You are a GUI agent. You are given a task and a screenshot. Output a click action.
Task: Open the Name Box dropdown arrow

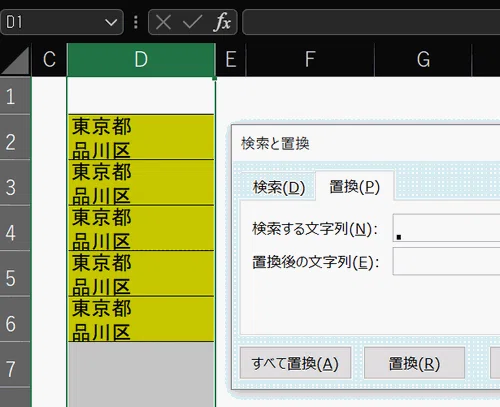(x=111, y=22)
